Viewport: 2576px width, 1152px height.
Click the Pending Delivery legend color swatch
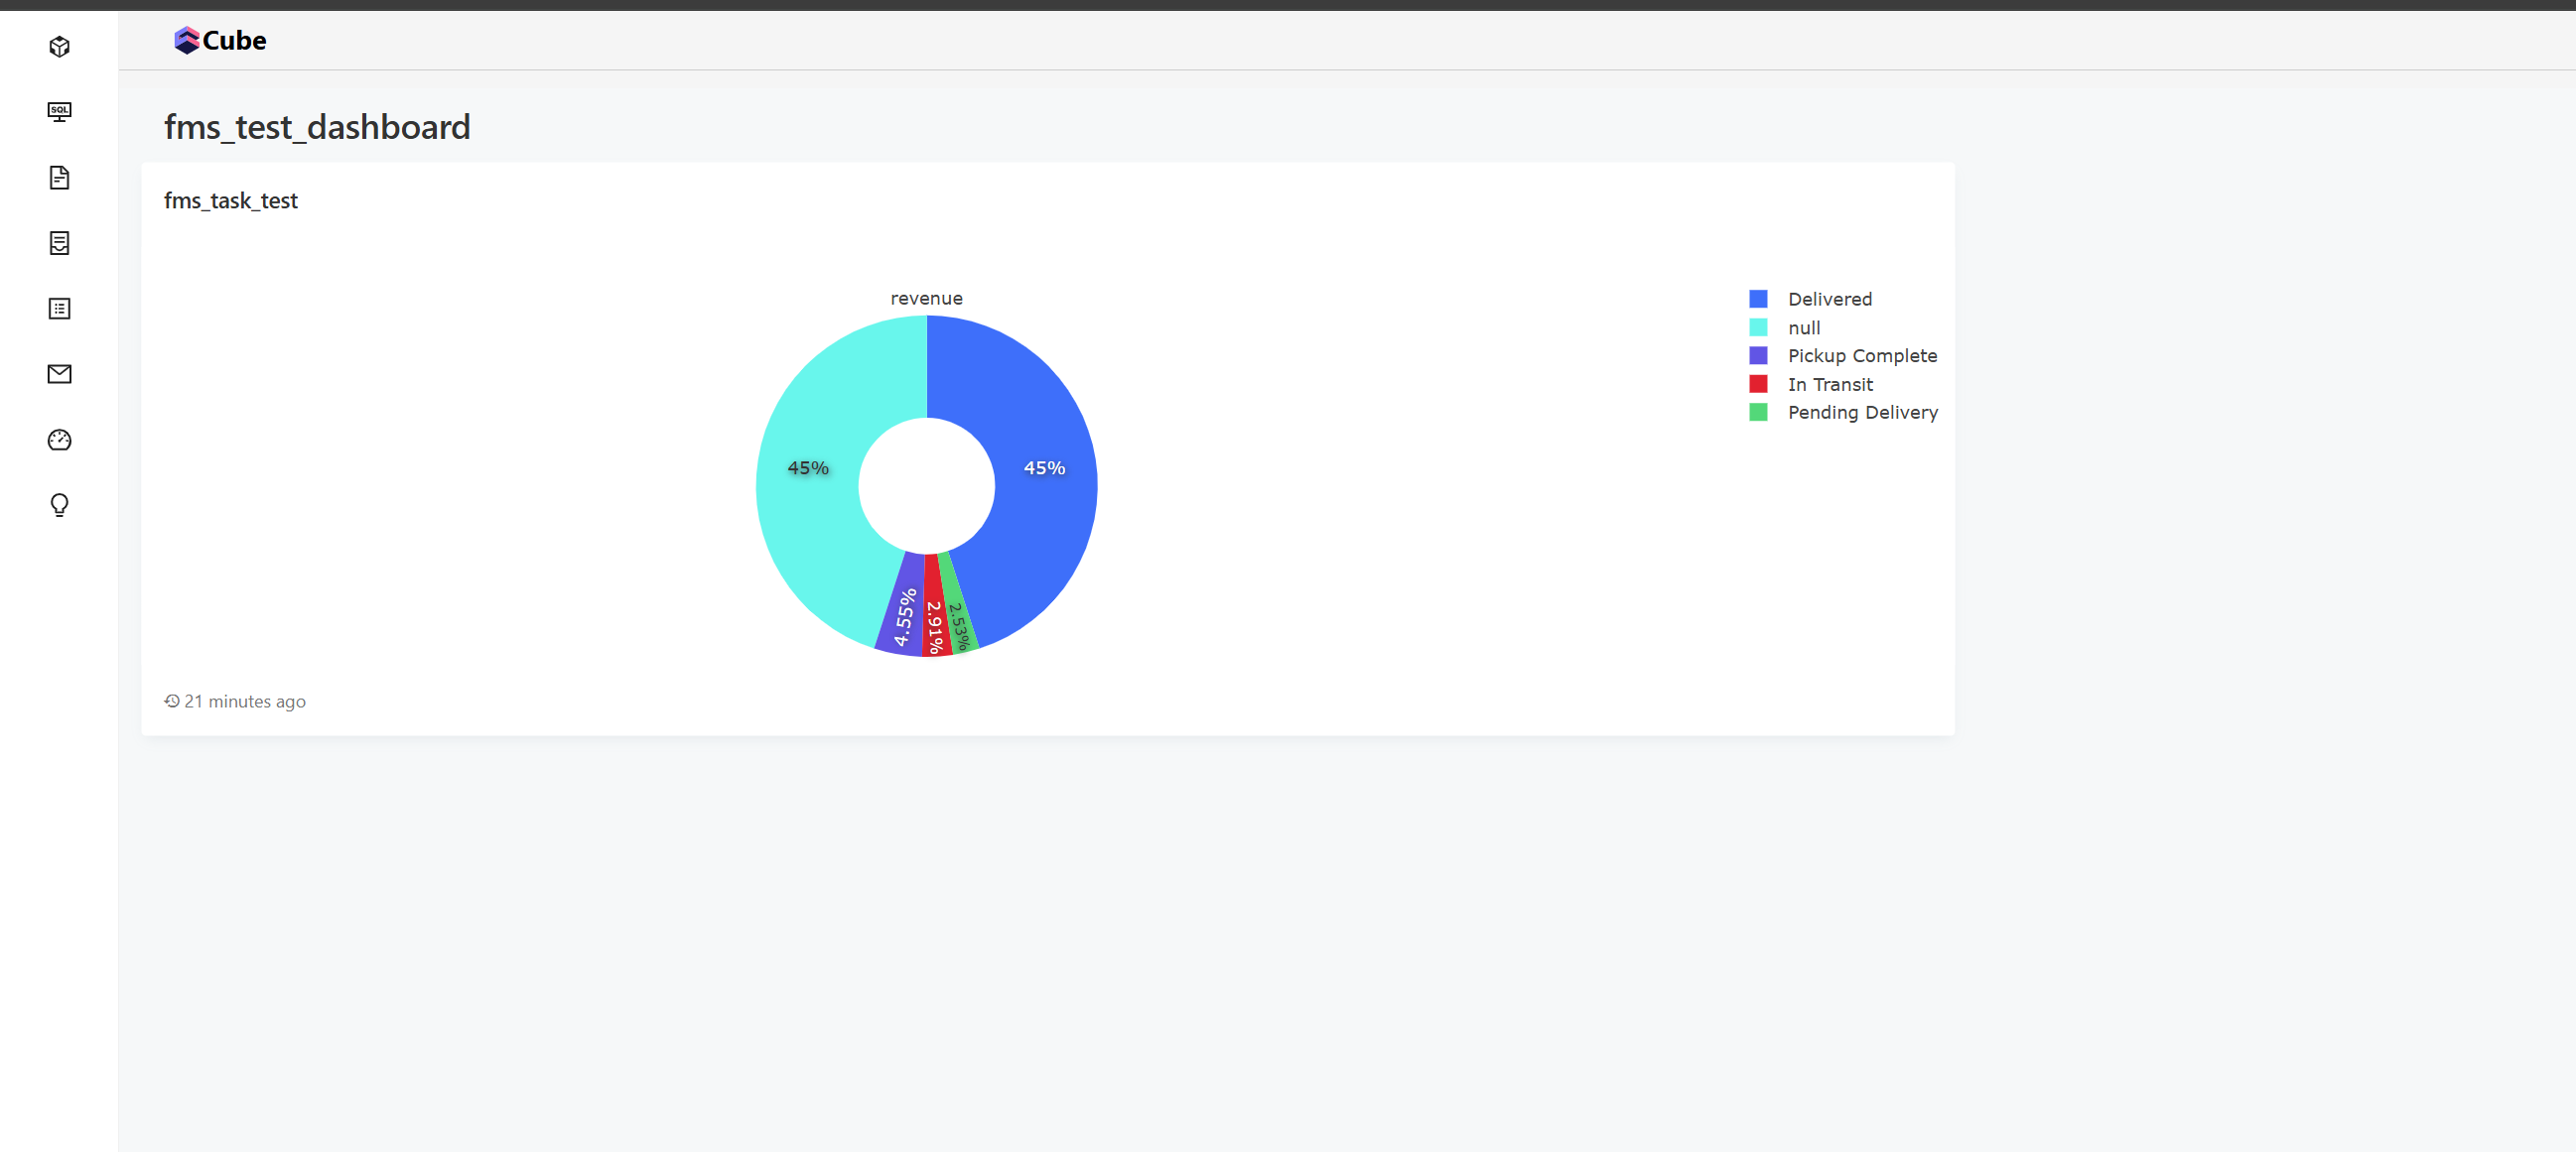[x=1757, y=413]
